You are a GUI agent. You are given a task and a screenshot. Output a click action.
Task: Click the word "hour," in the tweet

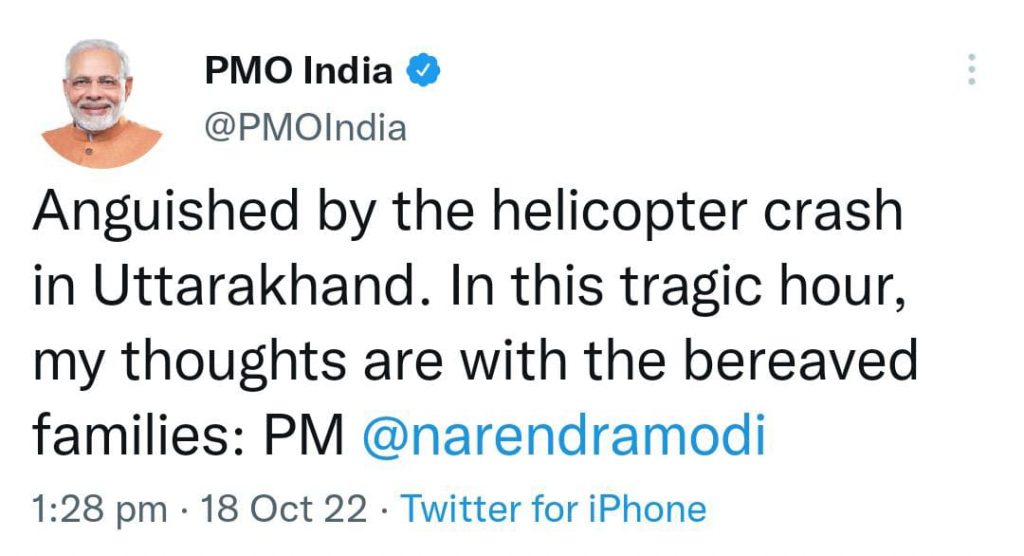click(x=837, y=287)
